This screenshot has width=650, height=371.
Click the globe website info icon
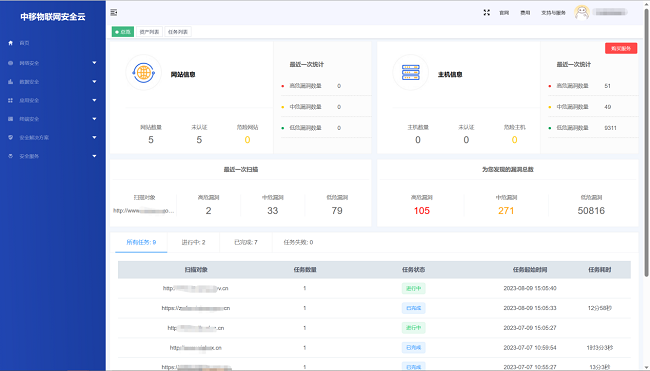[x=143, y=73]
